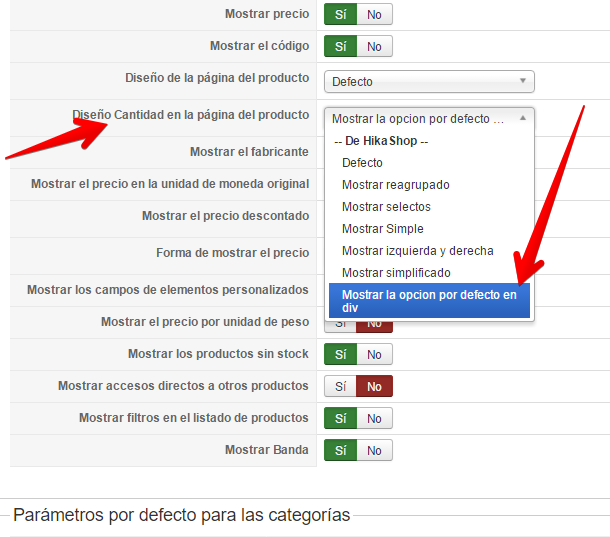Click the Mostrar el fabricante label

point(249,152)
